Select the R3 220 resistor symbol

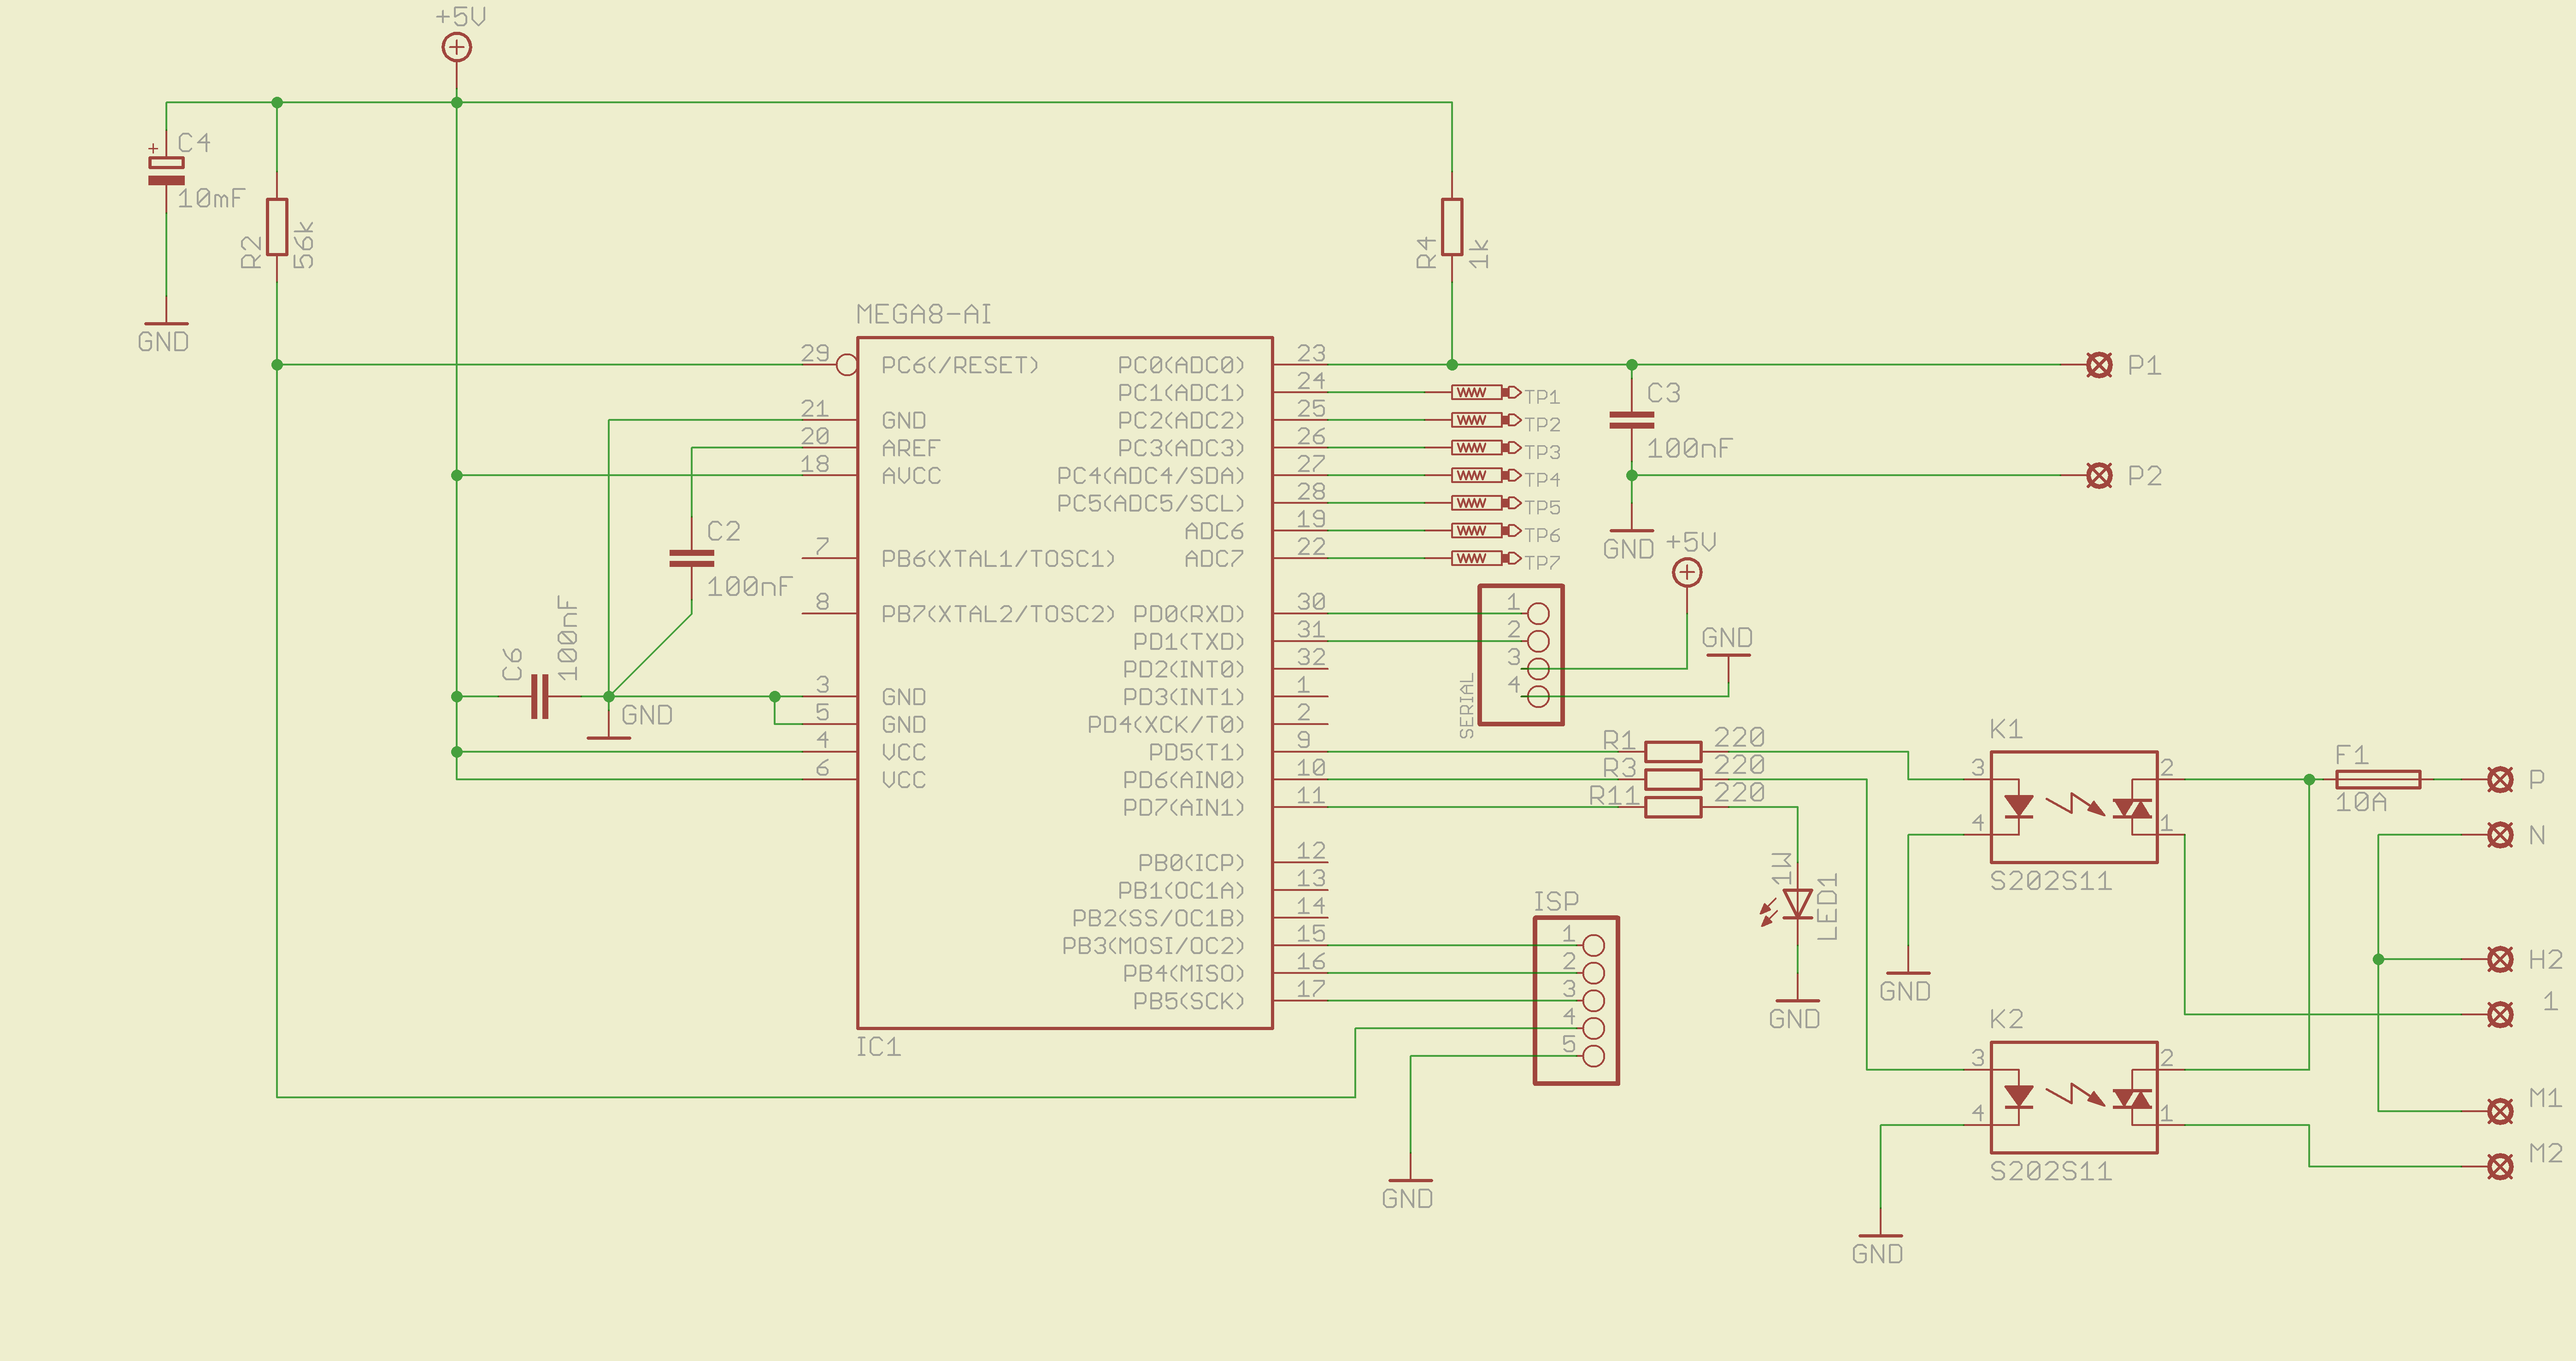coord(1673,779)
